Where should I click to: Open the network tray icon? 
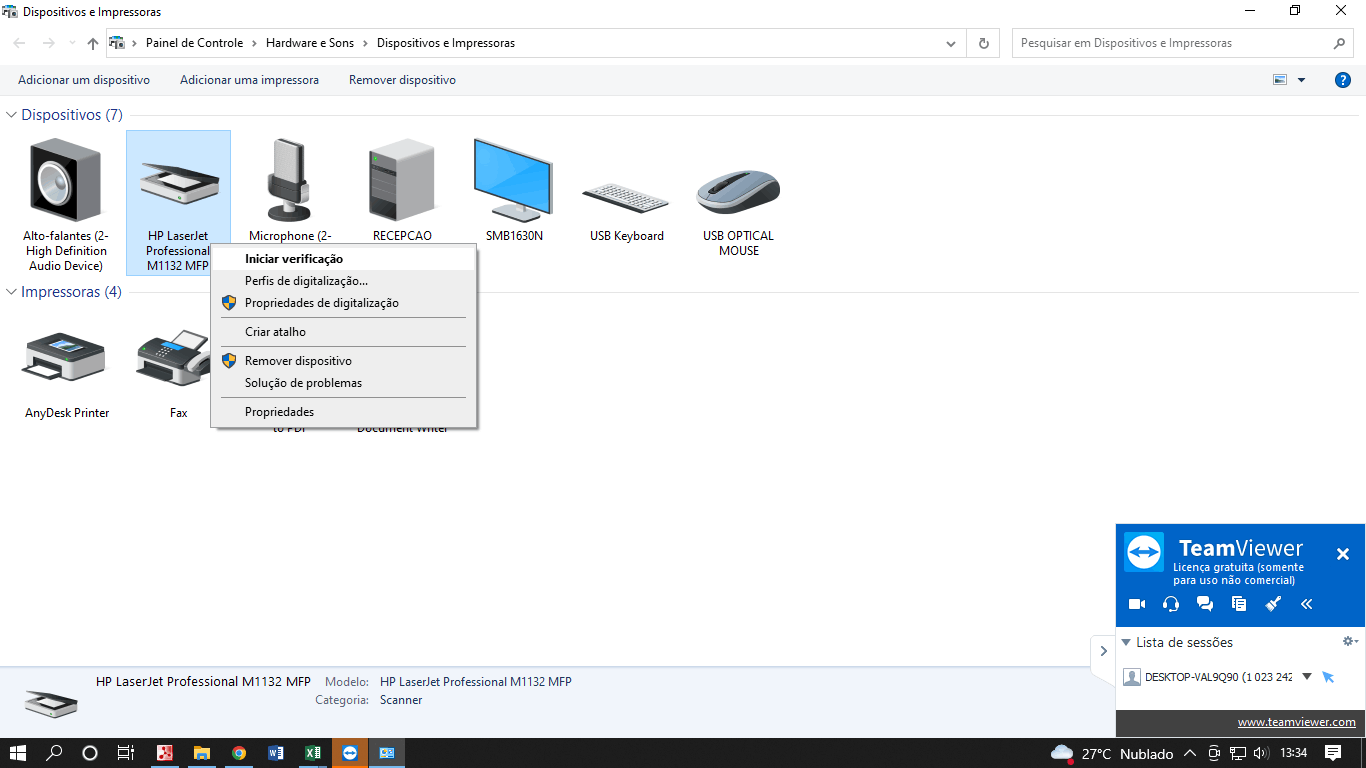(x=1237, y=753)
